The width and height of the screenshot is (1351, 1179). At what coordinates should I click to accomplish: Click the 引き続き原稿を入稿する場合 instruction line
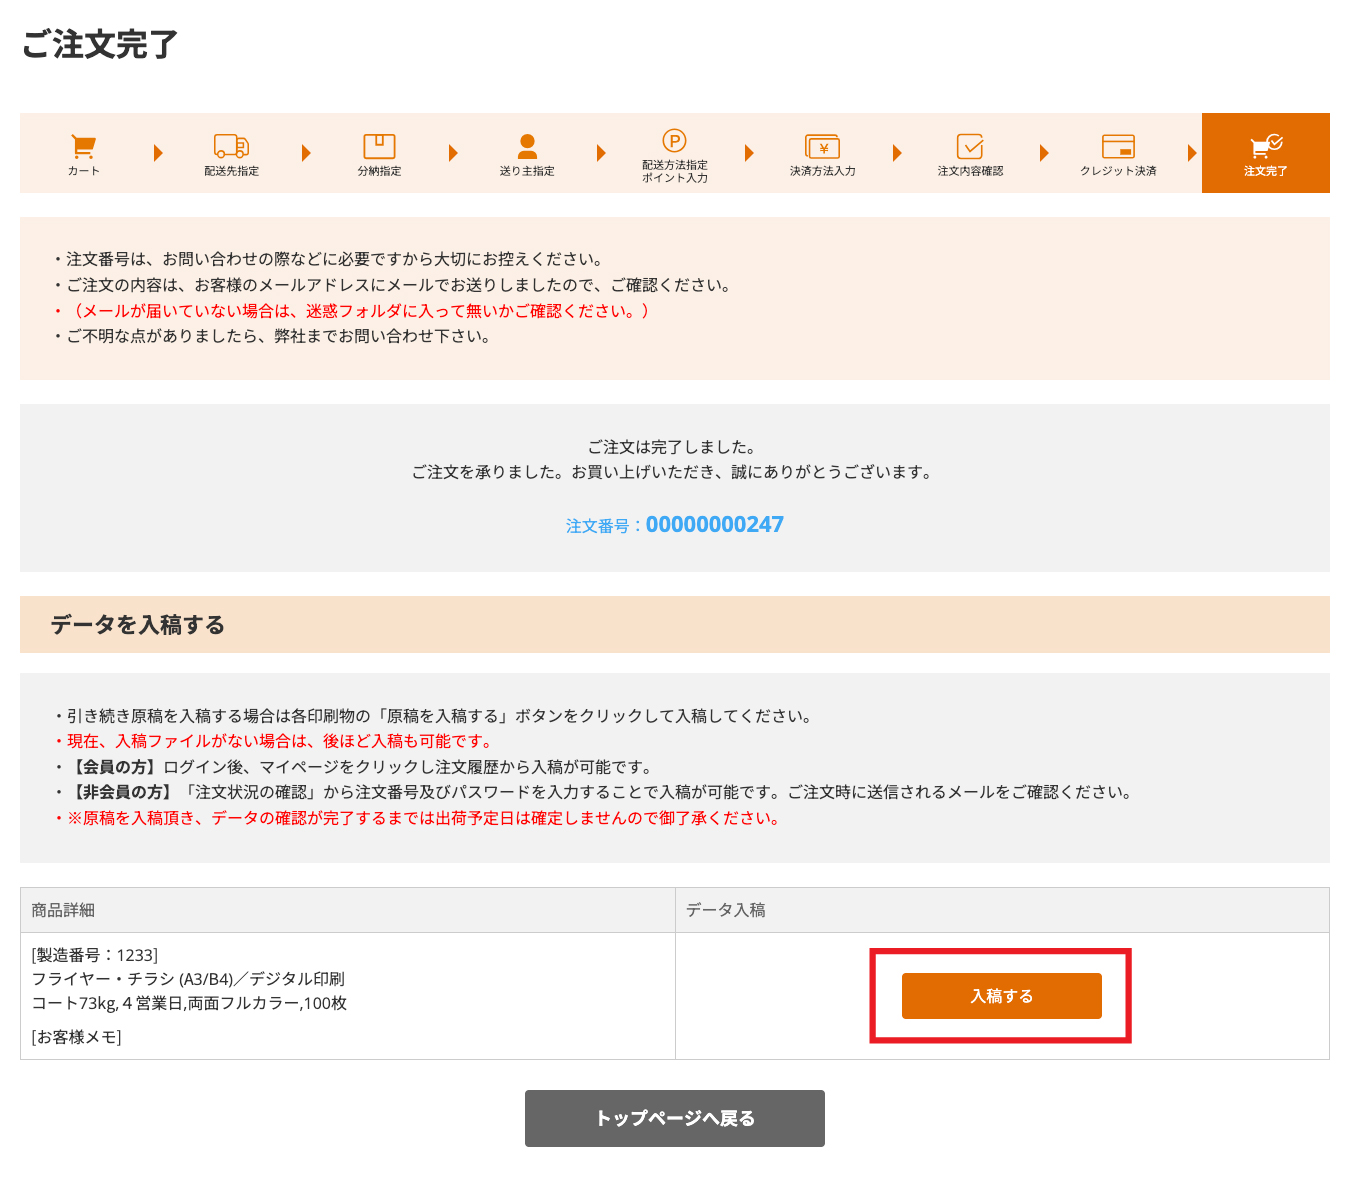pos(434,716)
